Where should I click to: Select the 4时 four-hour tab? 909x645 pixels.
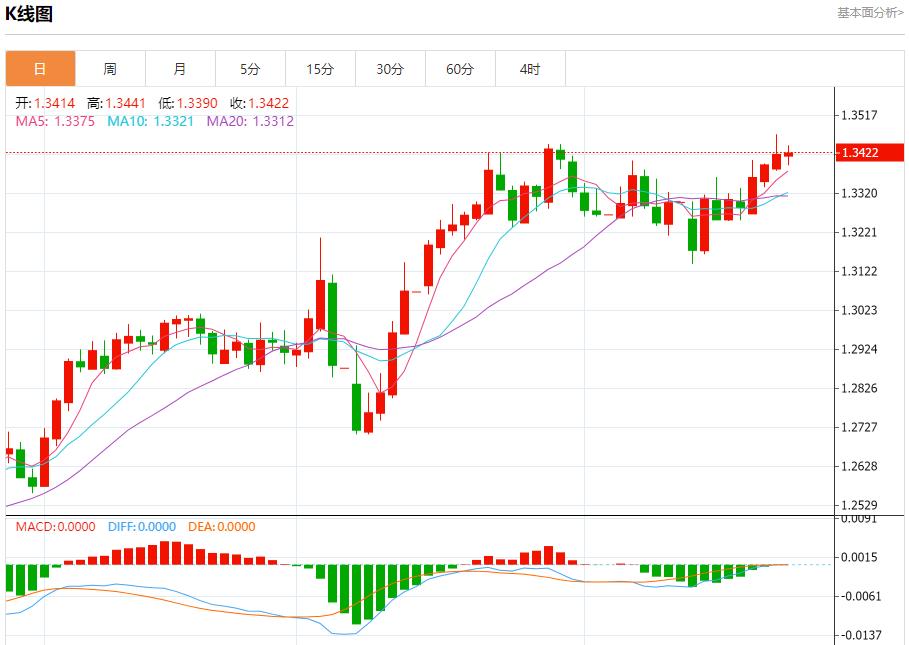tap(530, 69)
